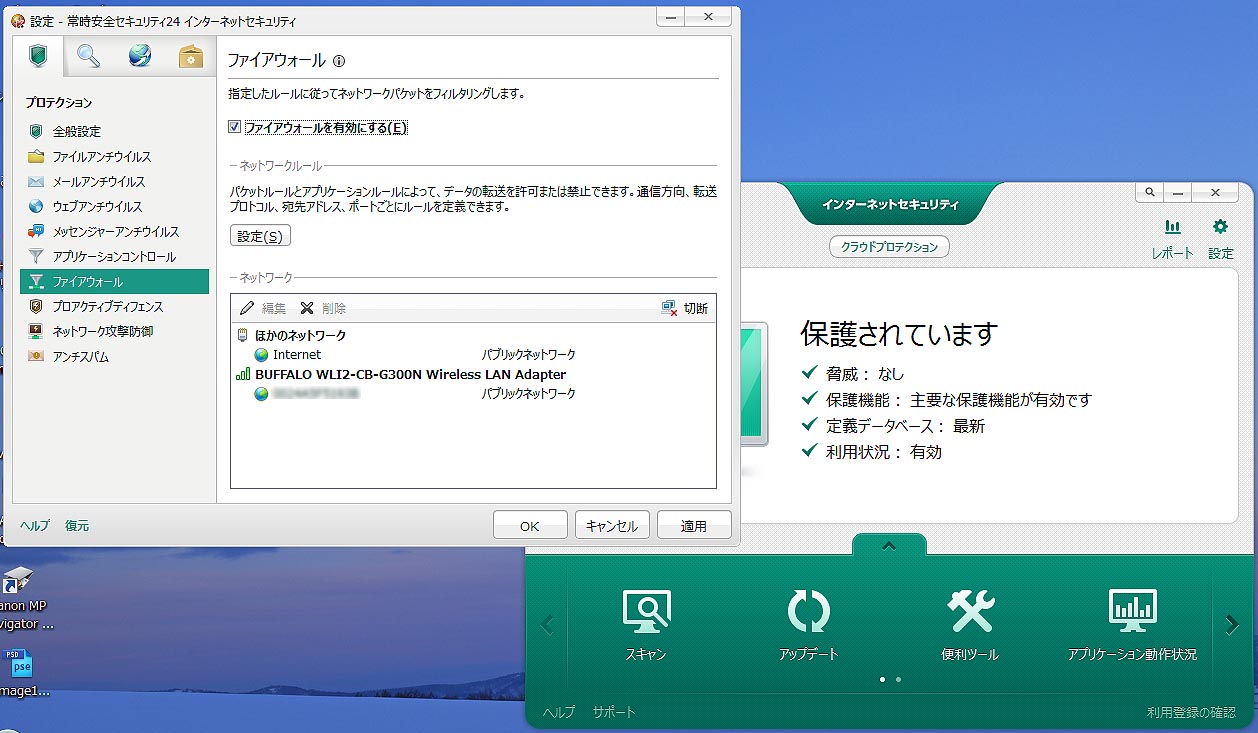This screenshot has width=1258, height=733.
Task: Click 削除 in the network toolbar
Action: pyautogui.click(x=323, y=308)
